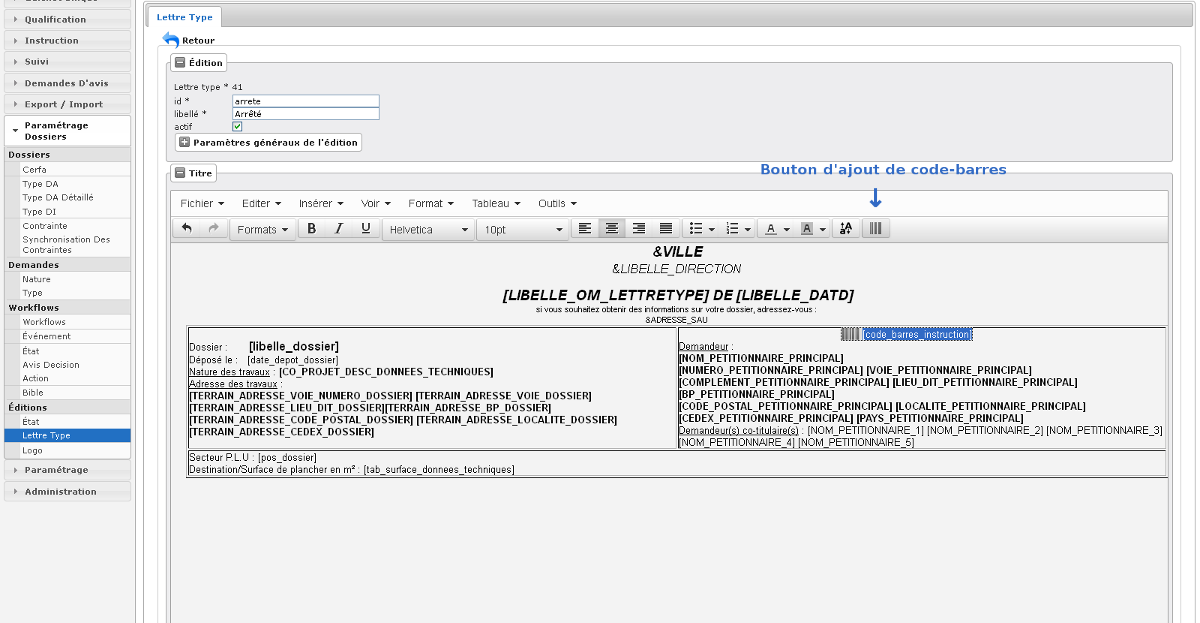Click the libellé input field
Viewport: 1200px width, 623px height.
pyautogui.click(x=305, y=114)
